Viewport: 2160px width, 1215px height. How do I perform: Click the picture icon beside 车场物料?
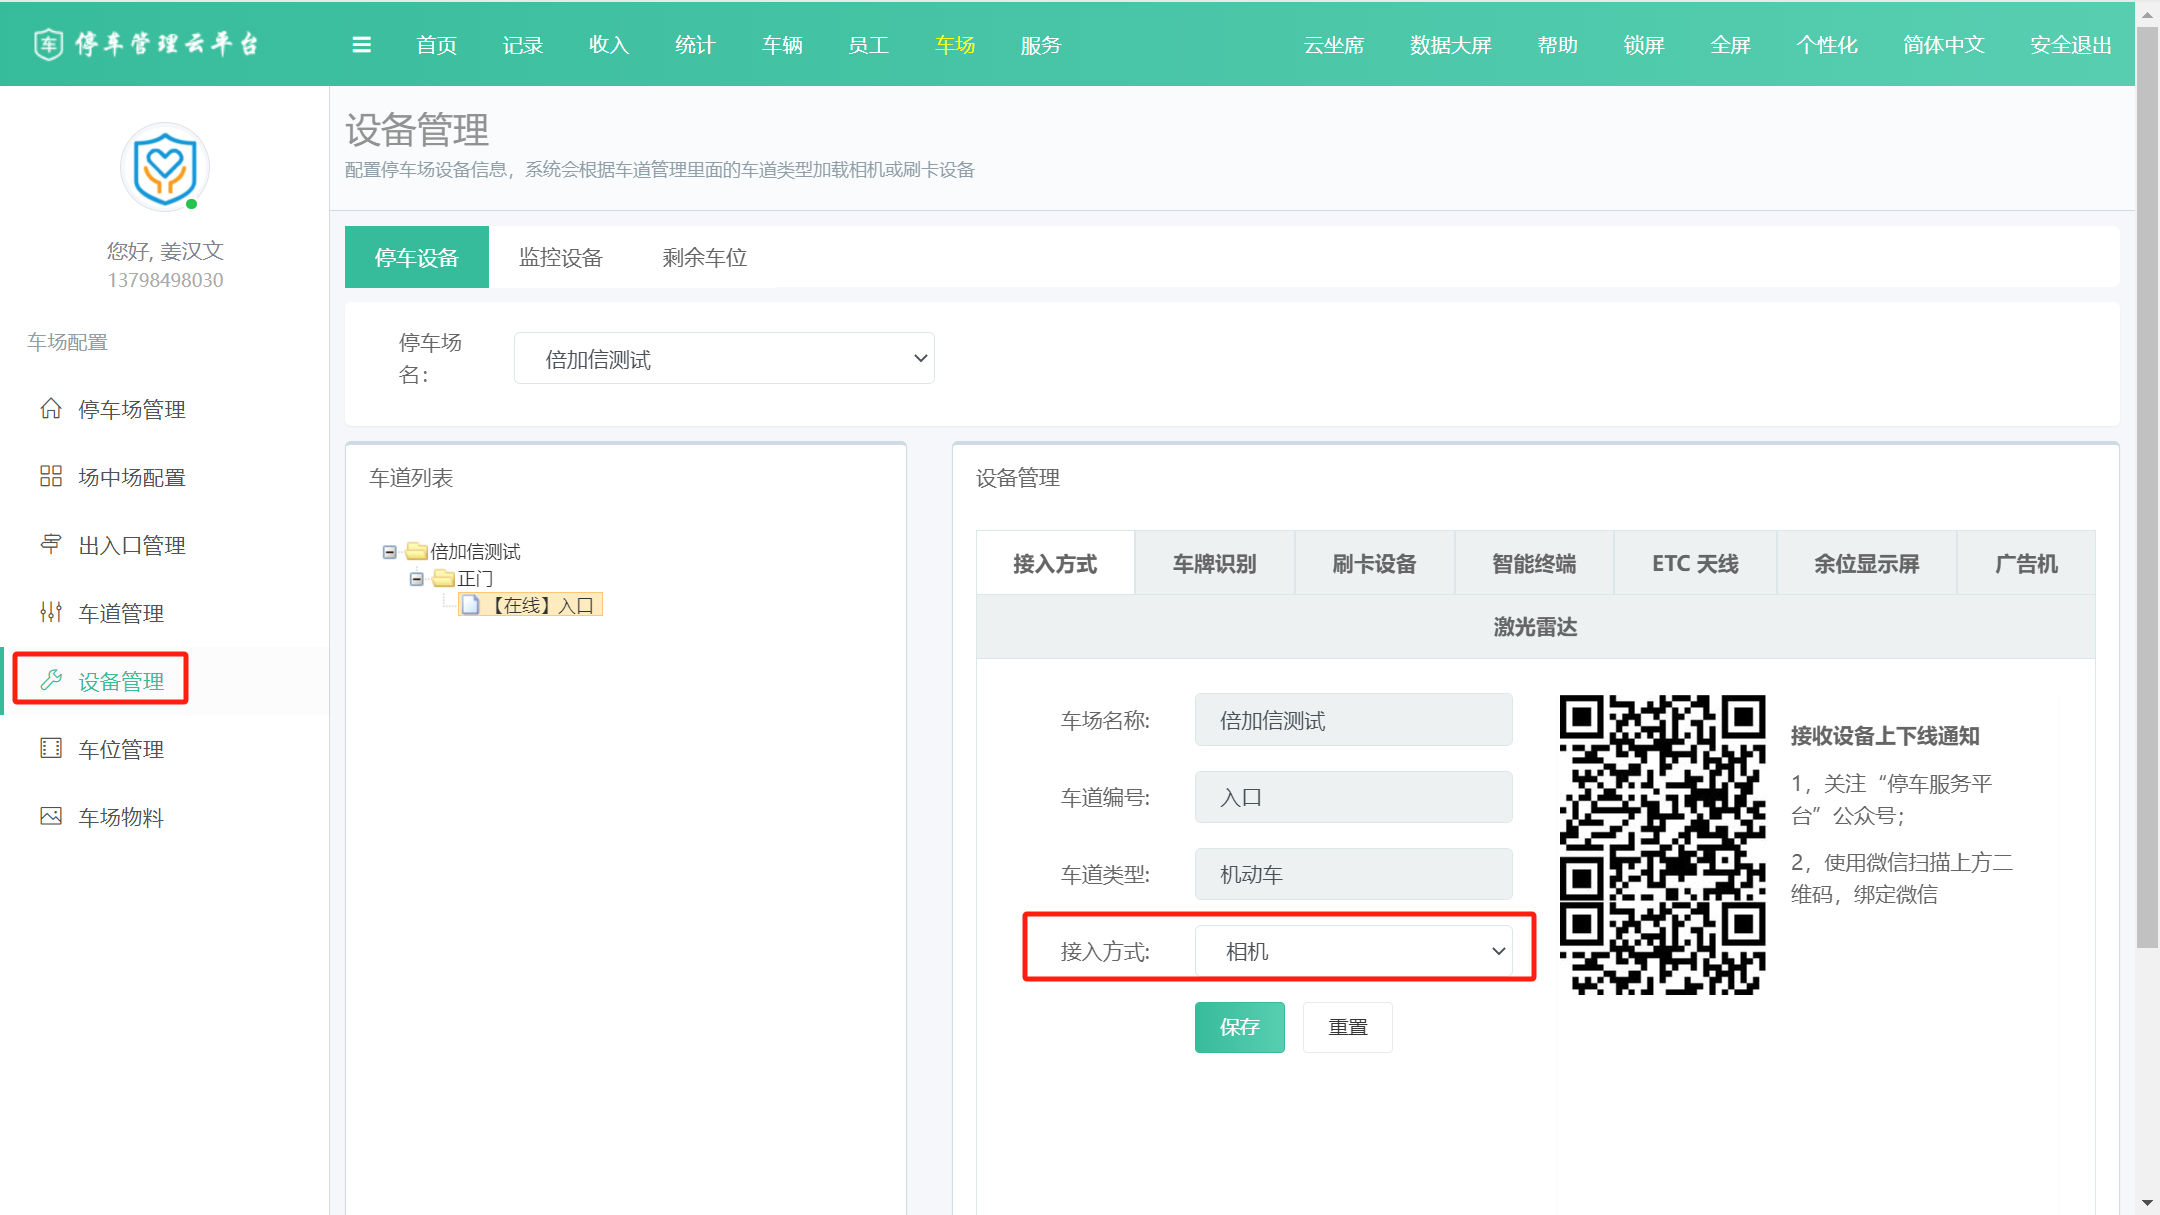pyautogui.click(x=51, y=816)
